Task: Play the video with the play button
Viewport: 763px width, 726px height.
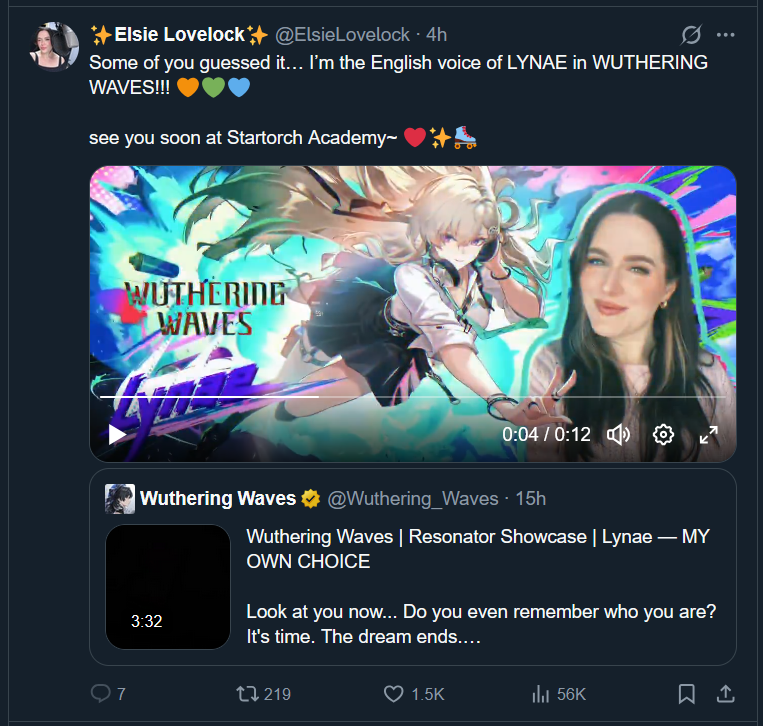Action: pyautogui.click(x=117, y=434)
